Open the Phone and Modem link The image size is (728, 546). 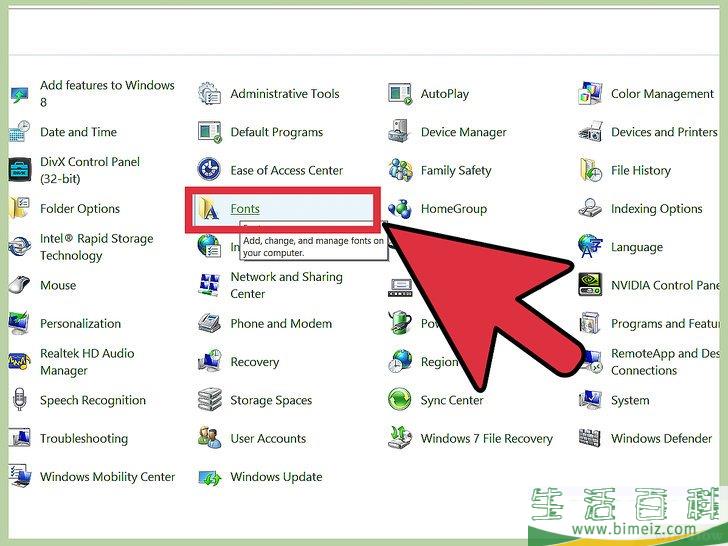click(281, 324)
